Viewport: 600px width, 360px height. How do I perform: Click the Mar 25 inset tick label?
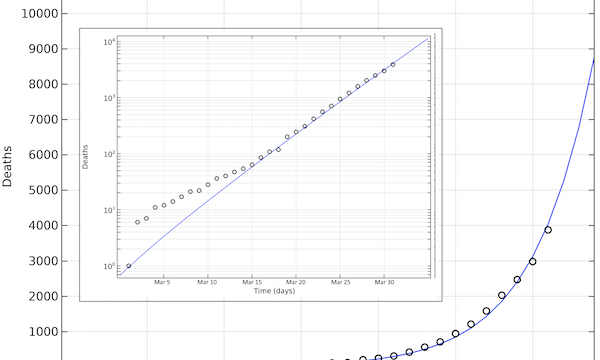tap(340, 282)
